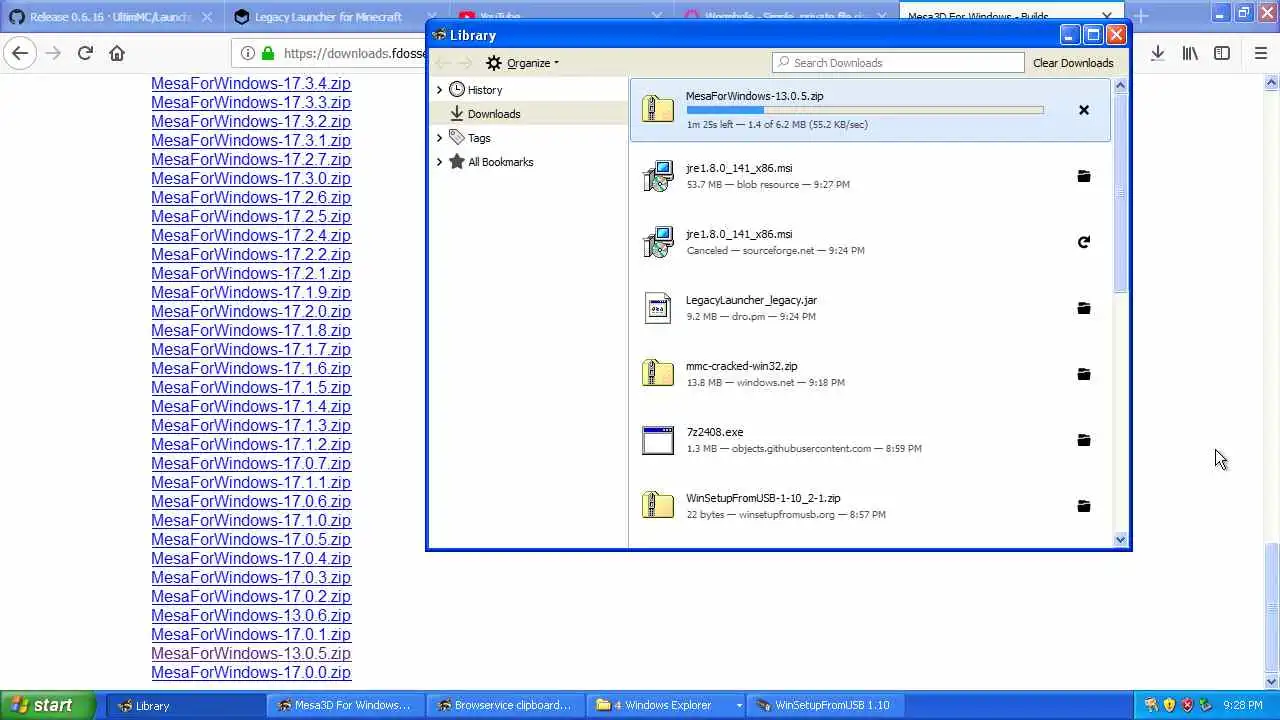
Task: Click the browser address bar URL
Action: pyautogui.click(x=355, y=54)
